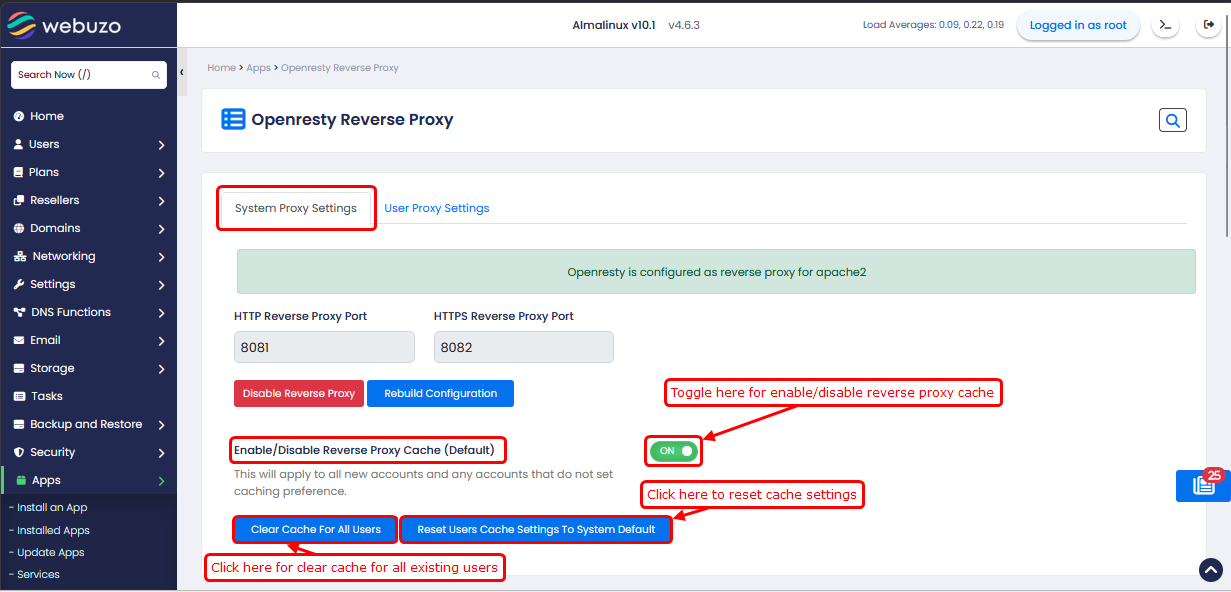Toggle the reverse proxy cache ON switch
The width and height of the screenshot is (1231, 592).
673,451
